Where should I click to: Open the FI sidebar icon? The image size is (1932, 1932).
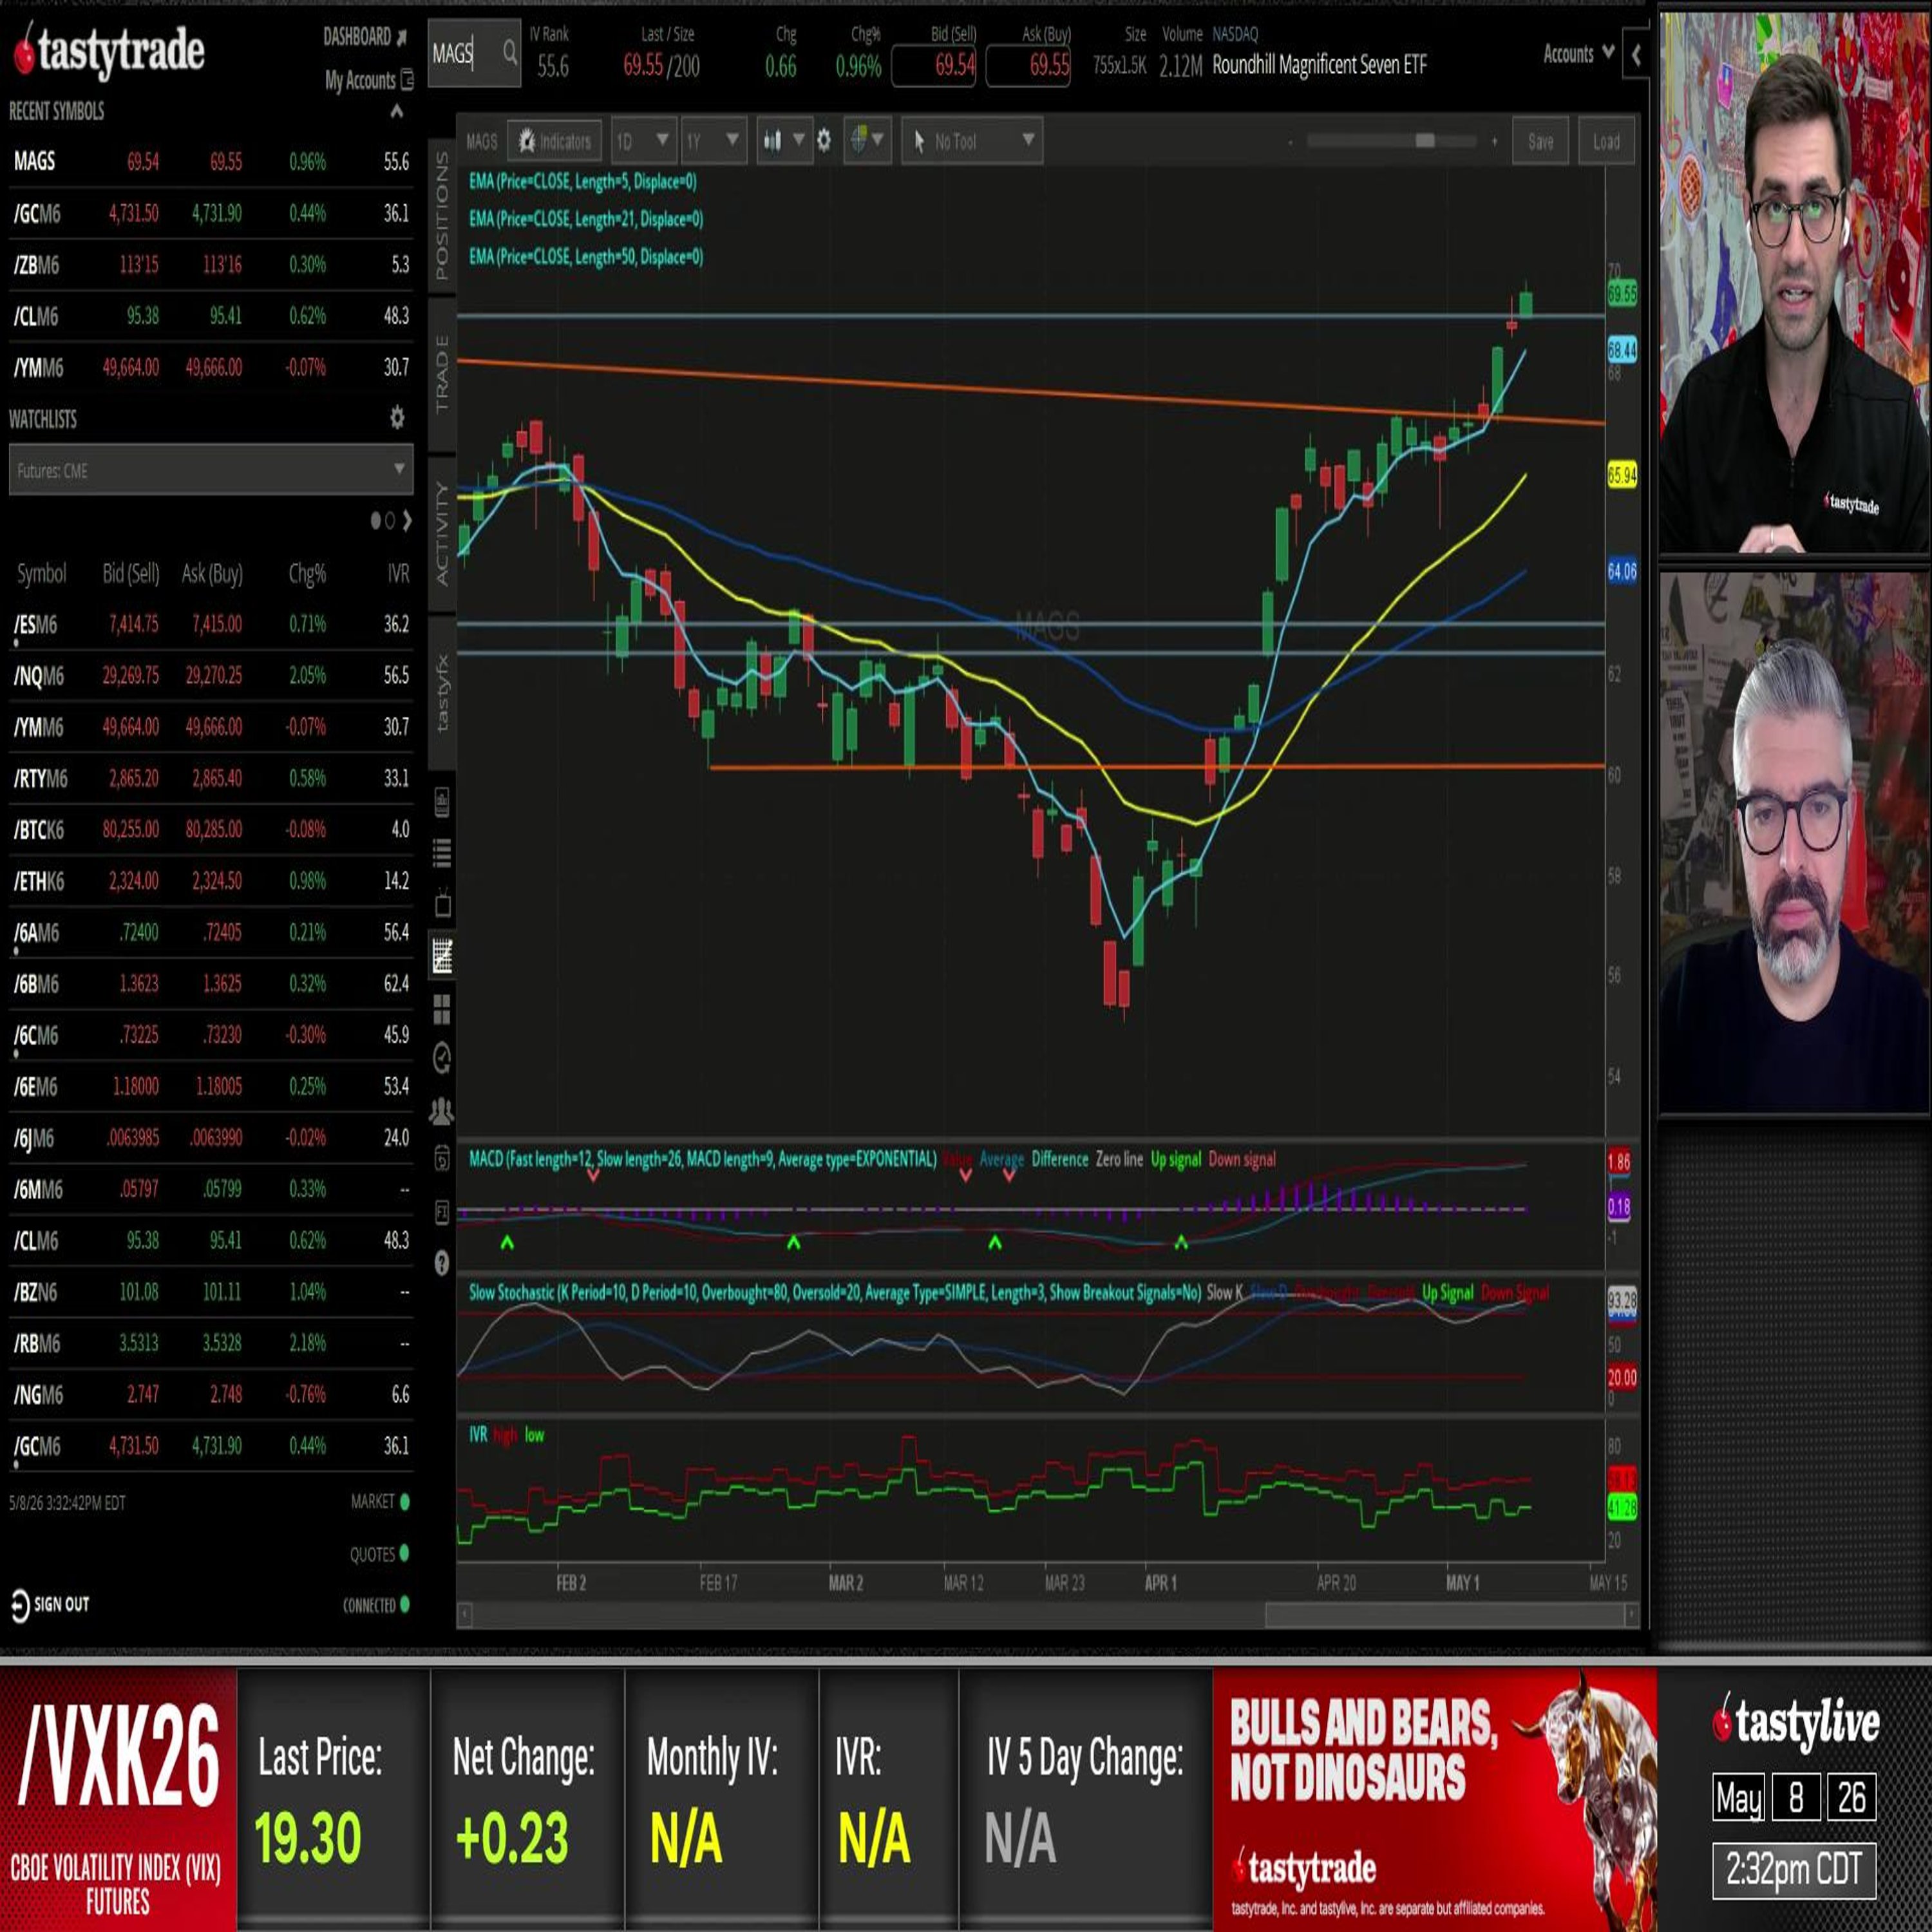pyautogui.click(x=443, y=1212)
